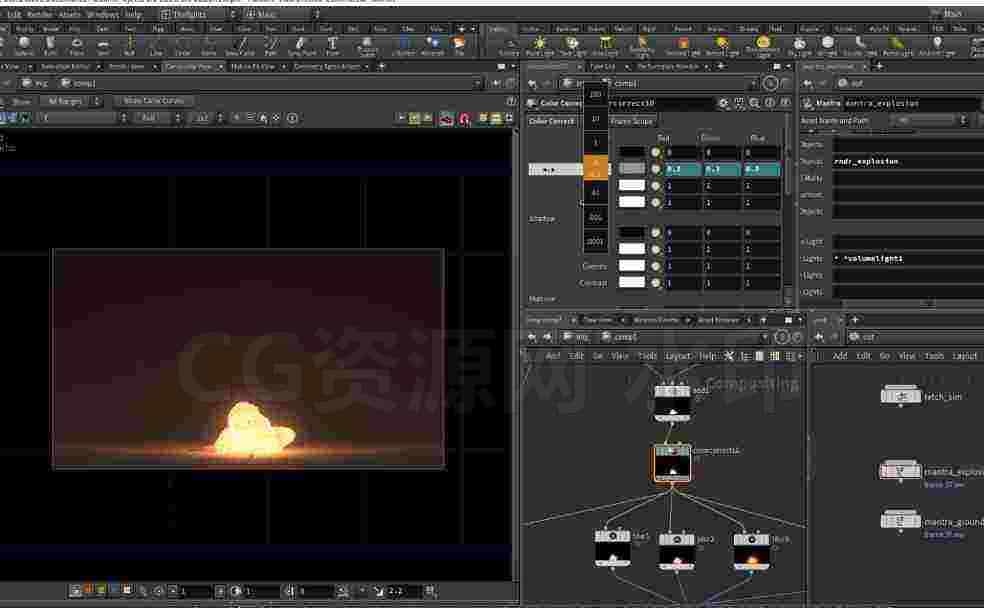984x608 pixels.
Task: Toggle the pin on the Color Correct parameter pane
Action: coord(770,83)
